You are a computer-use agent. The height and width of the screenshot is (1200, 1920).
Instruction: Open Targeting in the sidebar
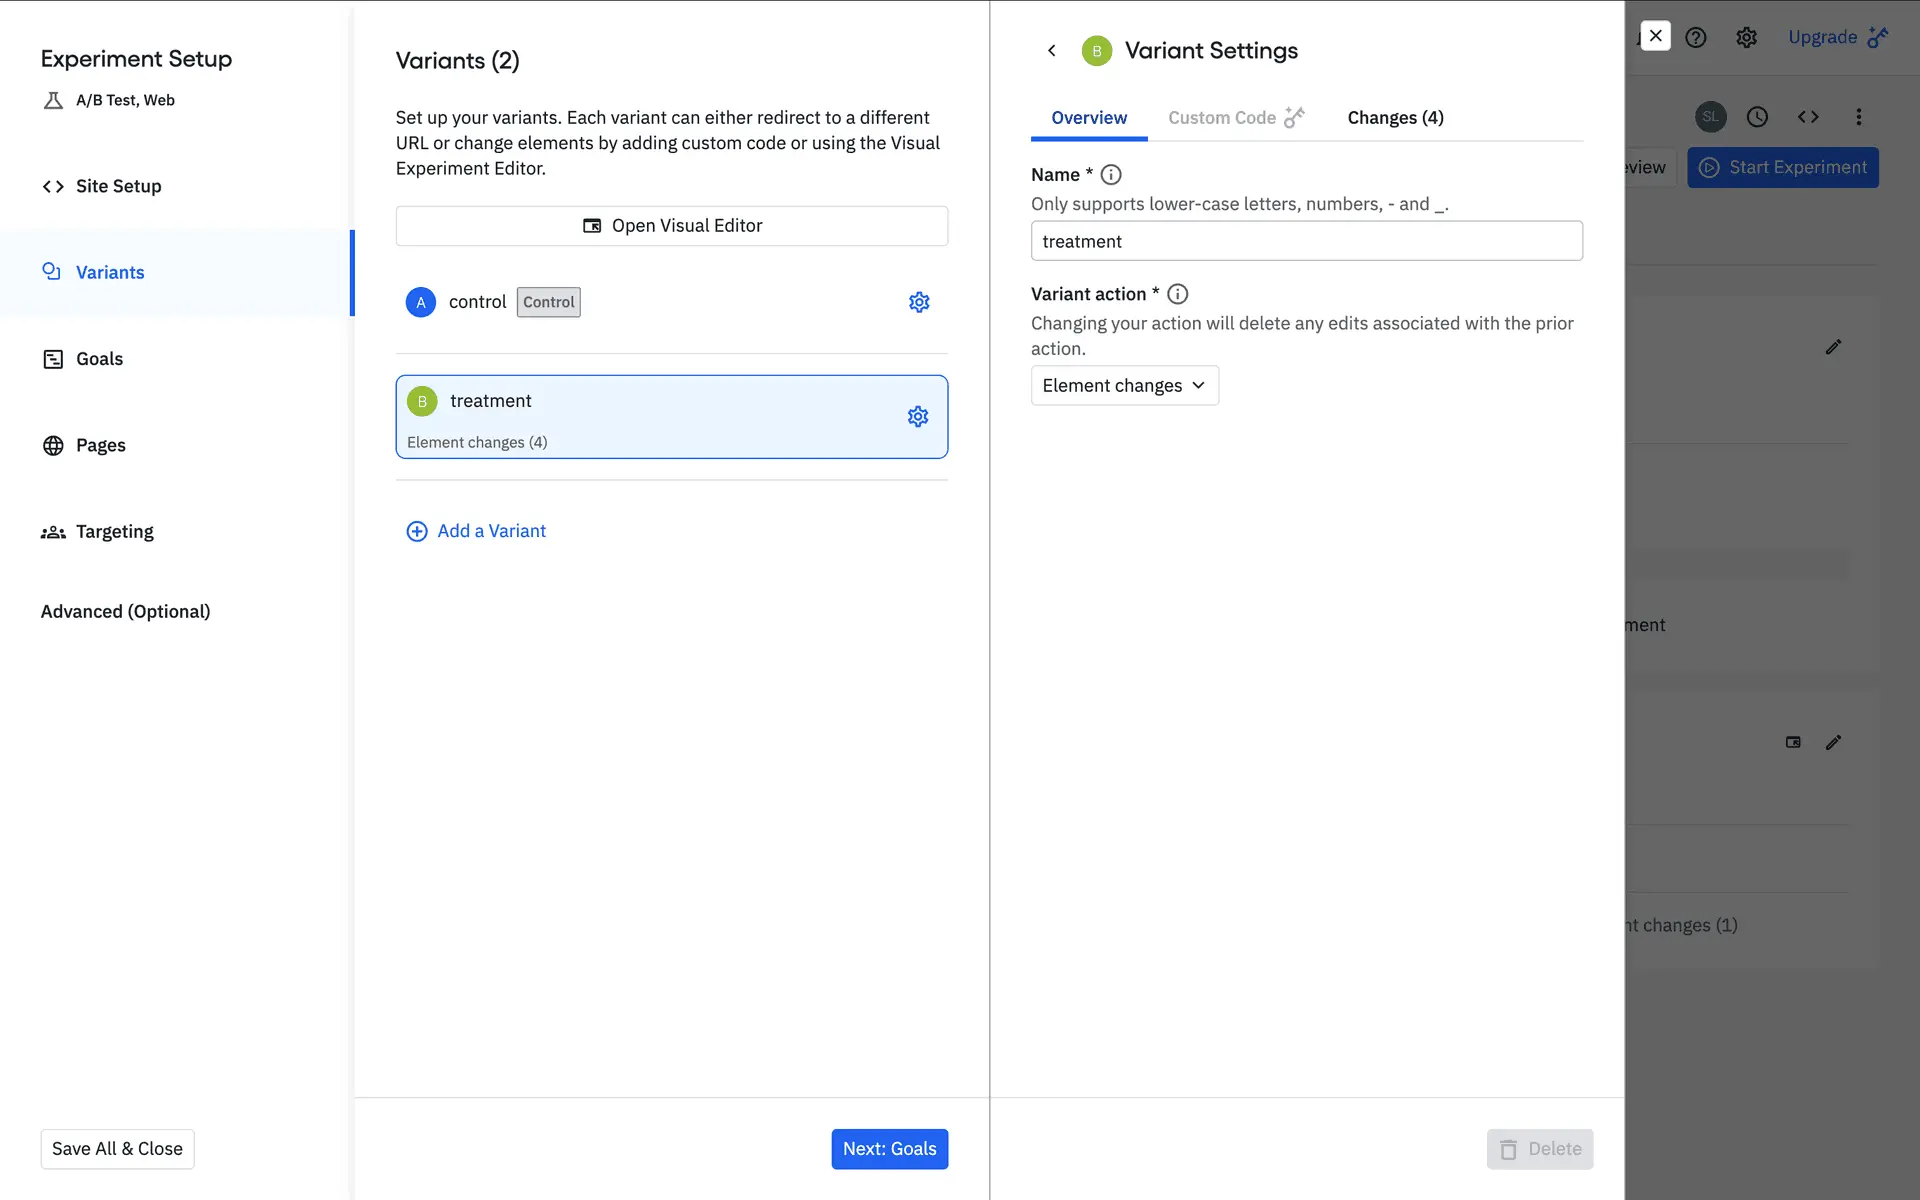pyautogui.click(x=114, y=532)
